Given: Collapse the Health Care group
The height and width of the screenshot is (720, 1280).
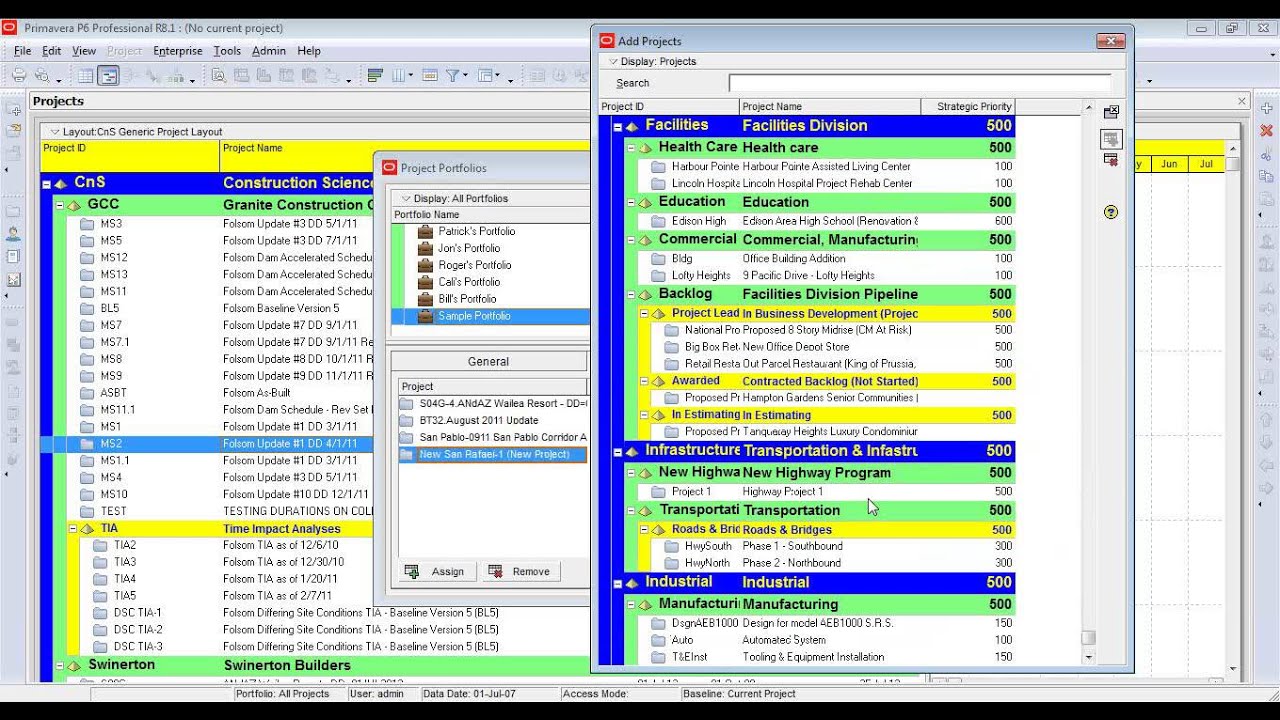Looking at the screenshot, I should pos(632,148).
